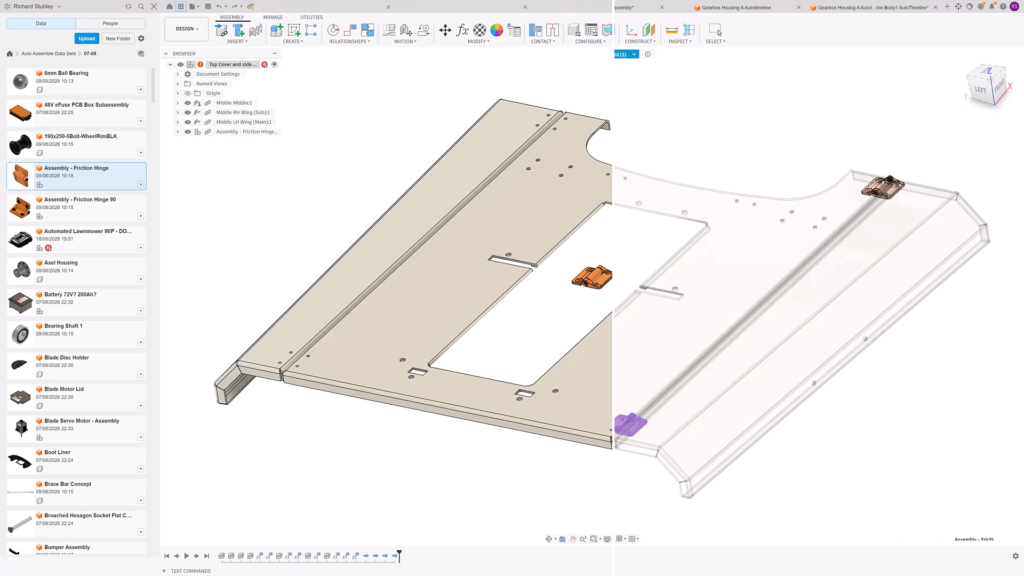This screenshot has width=1024, height=576.
Task: Toggle visibility of Middle Middle:1
Action: pos(187,103)
